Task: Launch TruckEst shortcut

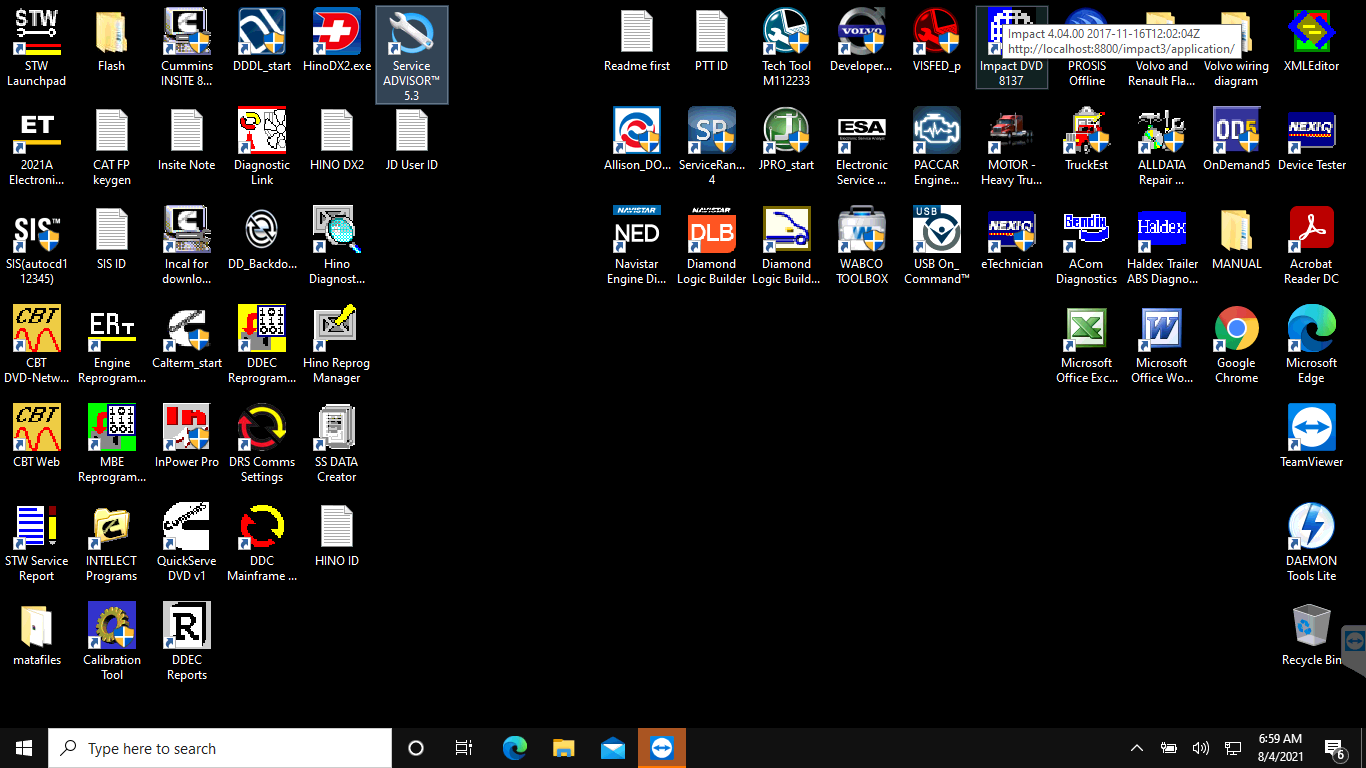Action: tap(1087, 139)
